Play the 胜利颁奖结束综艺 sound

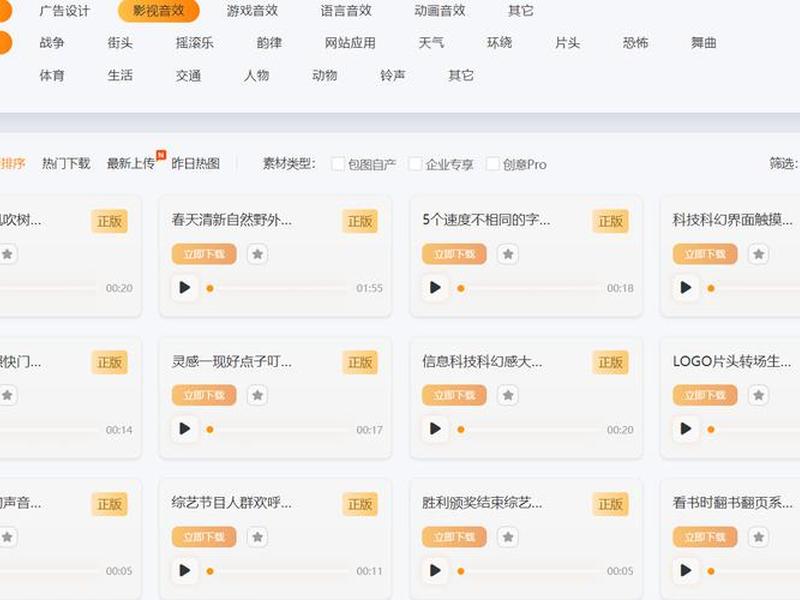tap(435, 570)
